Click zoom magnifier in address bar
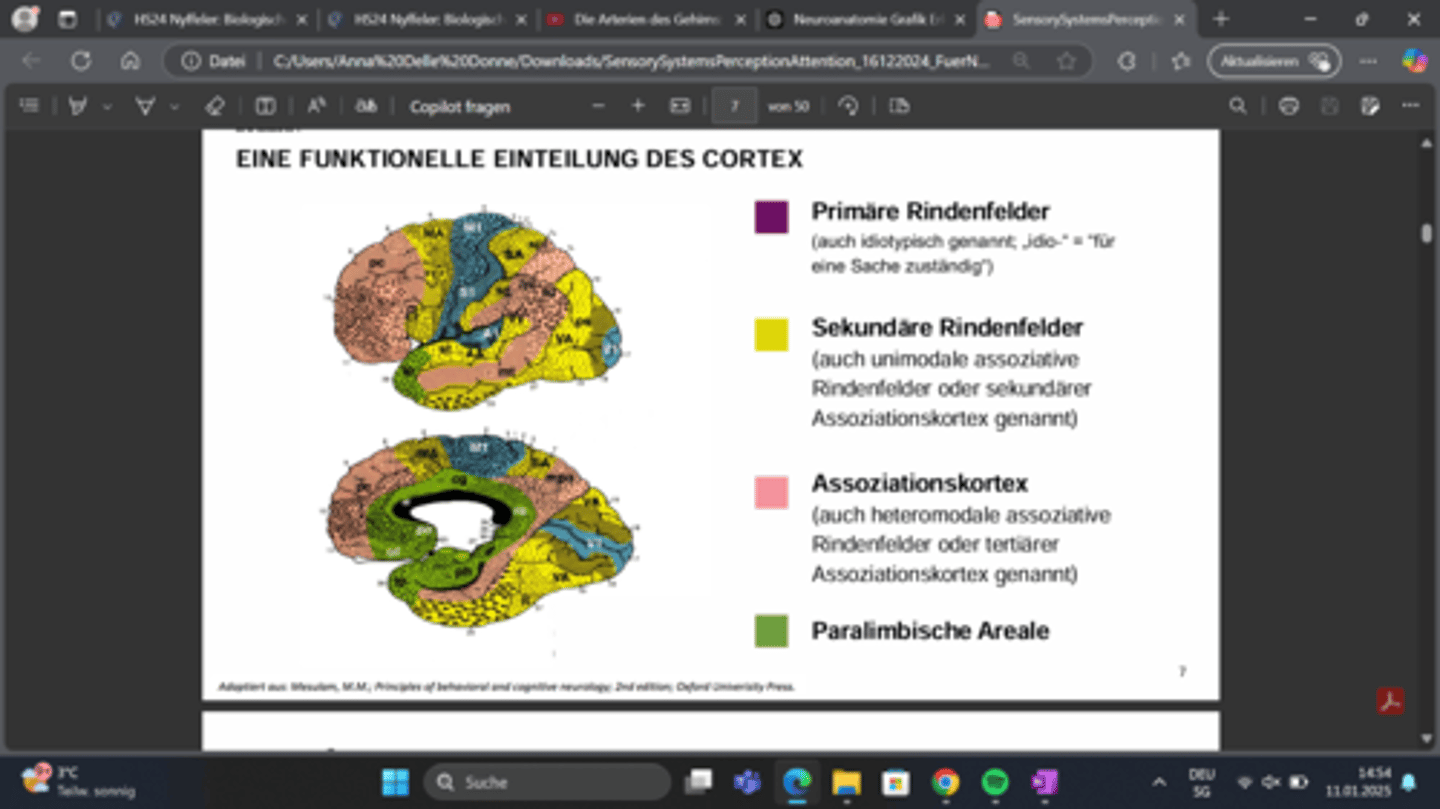1440x809 pixels. [1021, 61]
